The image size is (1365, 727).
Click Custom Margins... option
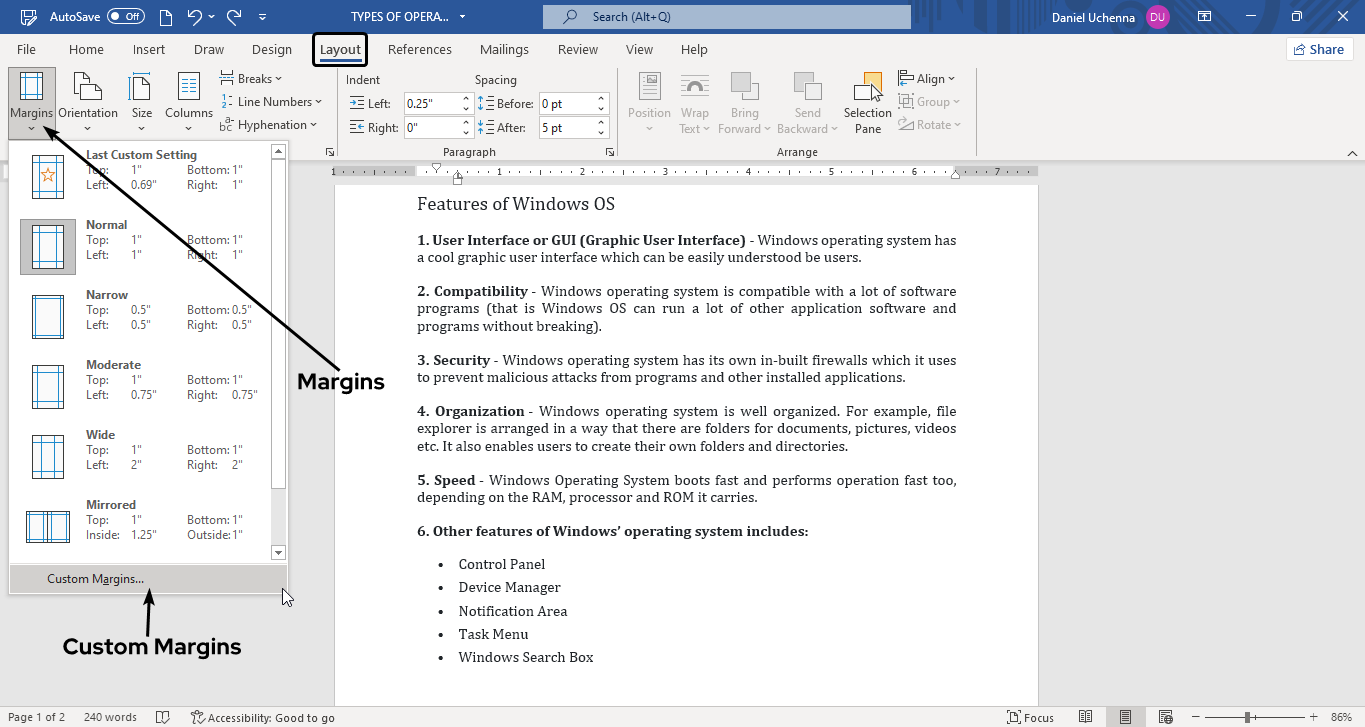click(x=96, y=579)
